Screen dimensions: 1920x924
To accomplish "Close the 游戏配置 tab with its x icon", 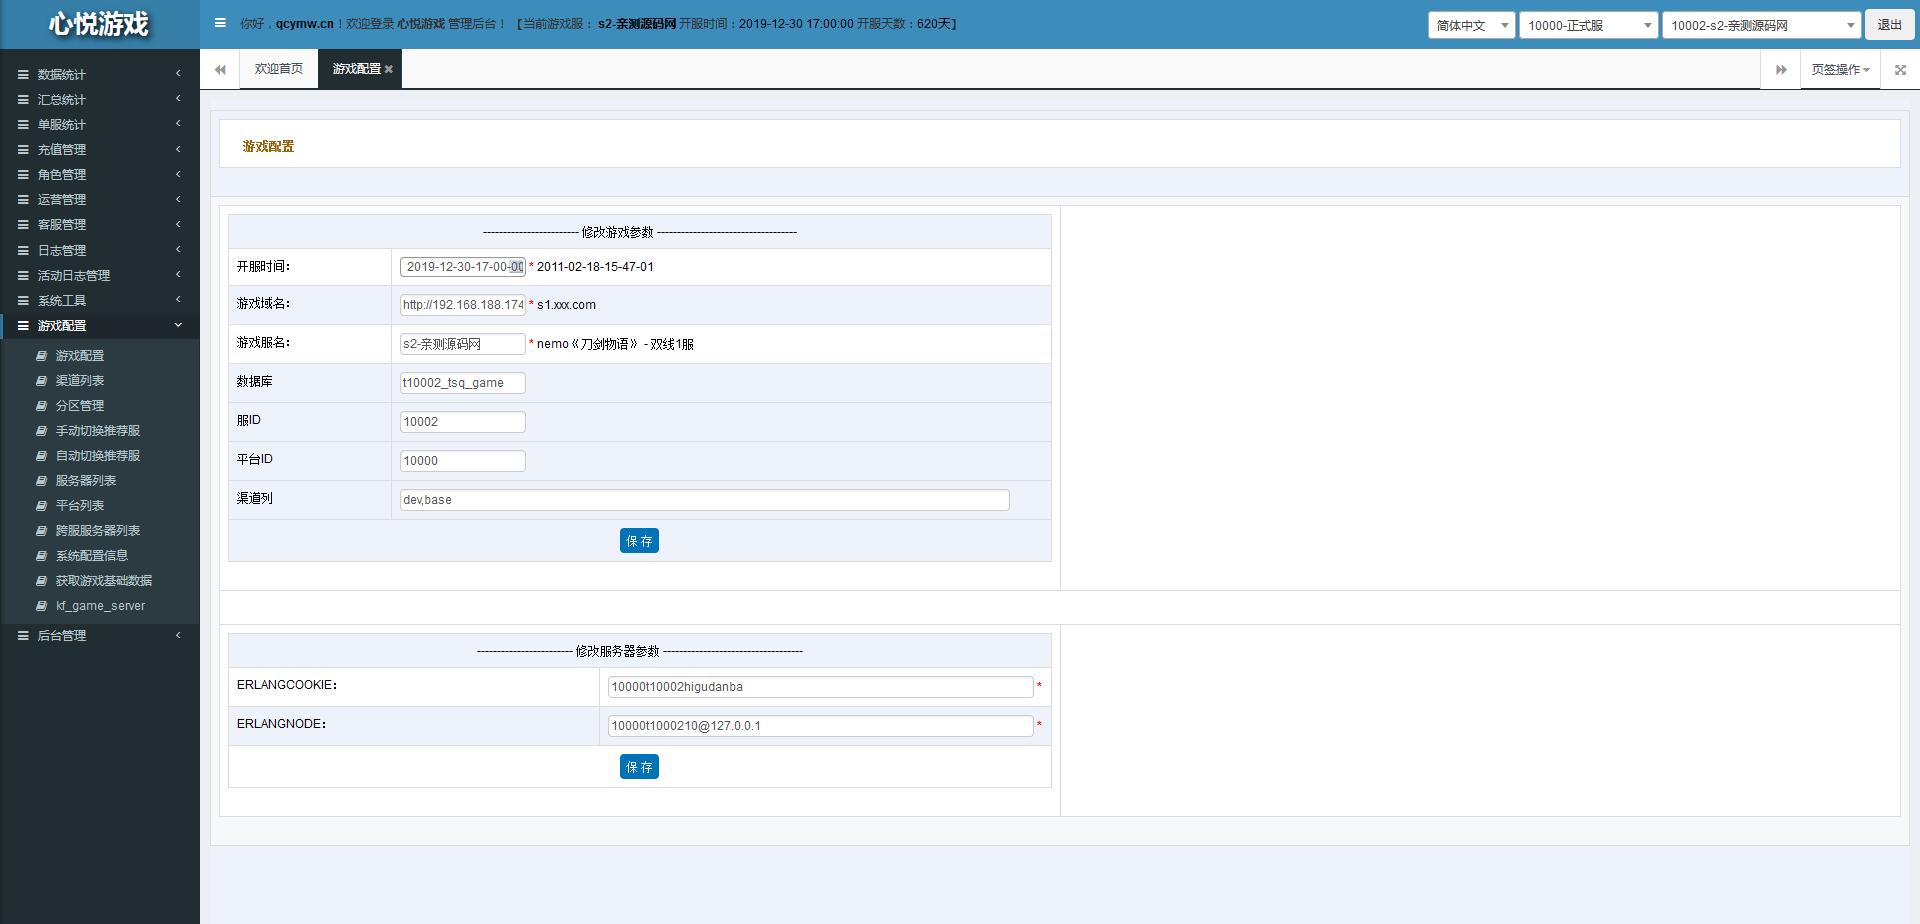I will tap(389, 69).
